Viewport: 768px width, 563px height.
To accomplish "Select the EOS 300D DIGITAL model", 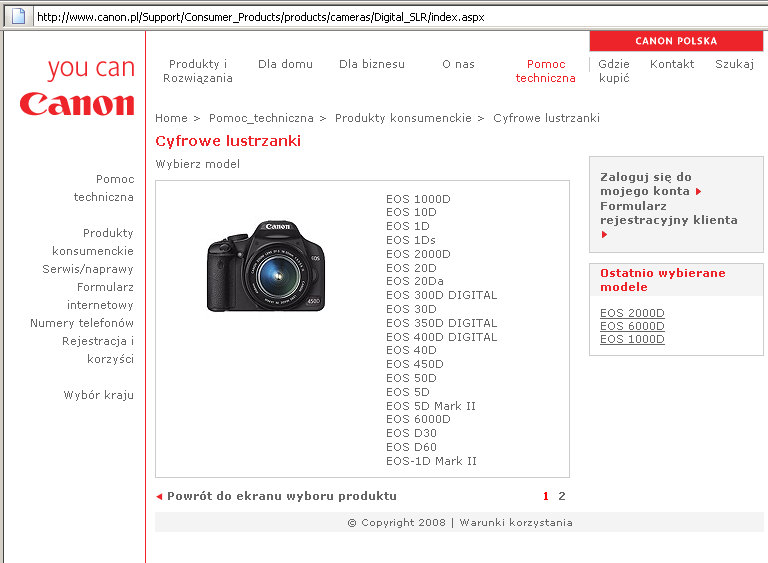I will click(x=442, y=295).
